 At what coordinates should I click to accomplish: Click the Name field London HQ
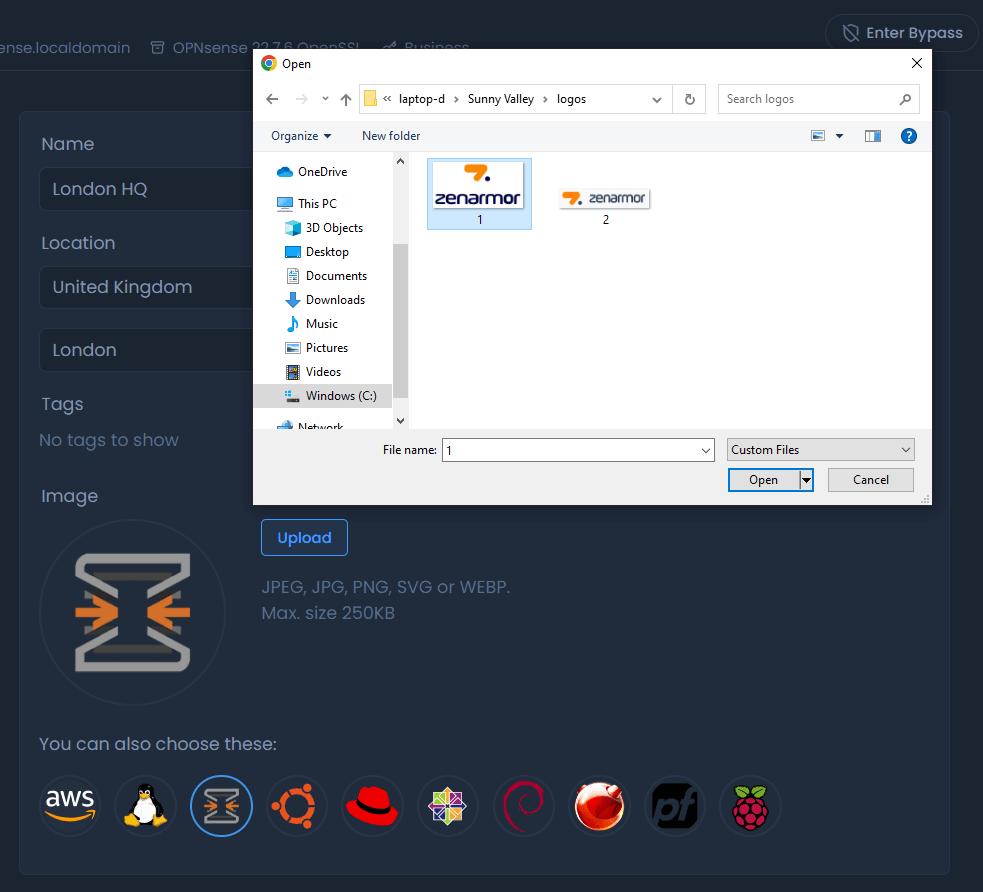(147, 189)
